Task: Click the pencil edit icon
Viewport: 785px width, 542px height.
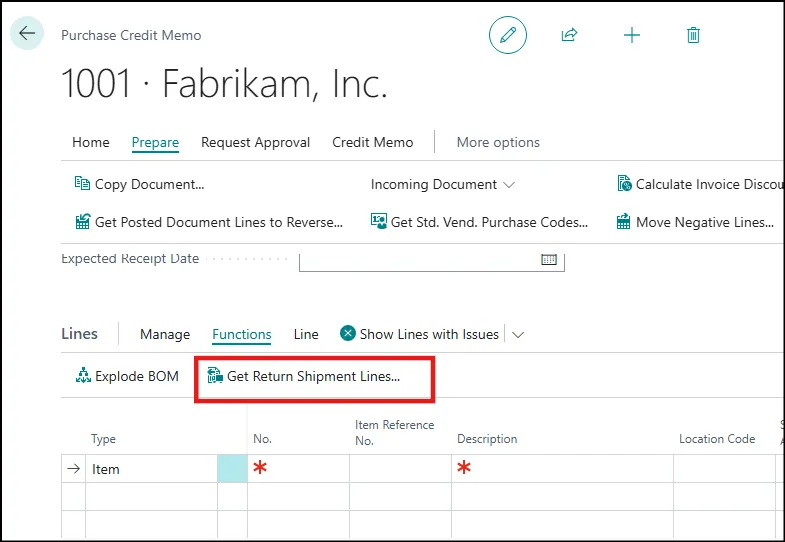Action: click(x=508, y=35)
